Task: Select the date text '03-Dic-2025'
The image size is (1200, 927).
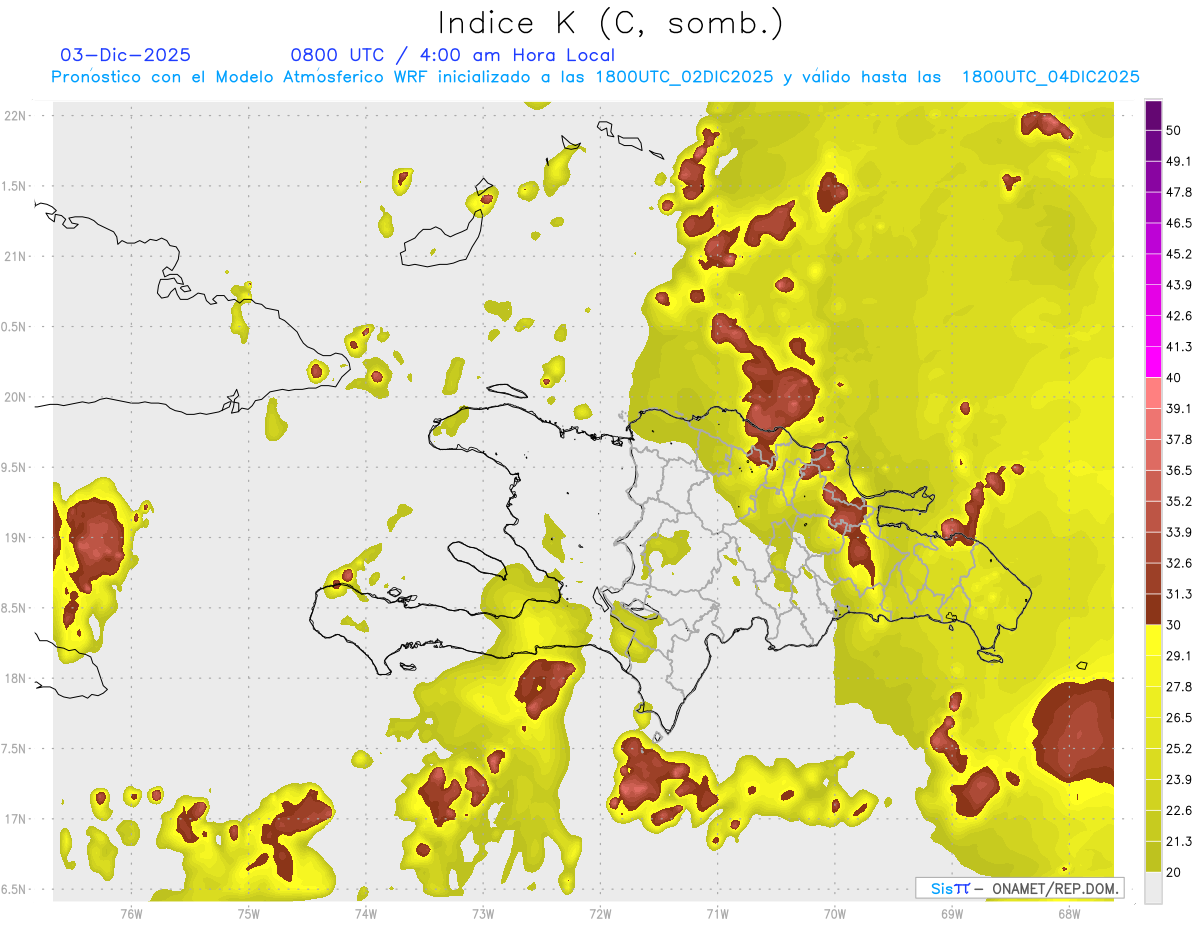Action: click(126, 55)
